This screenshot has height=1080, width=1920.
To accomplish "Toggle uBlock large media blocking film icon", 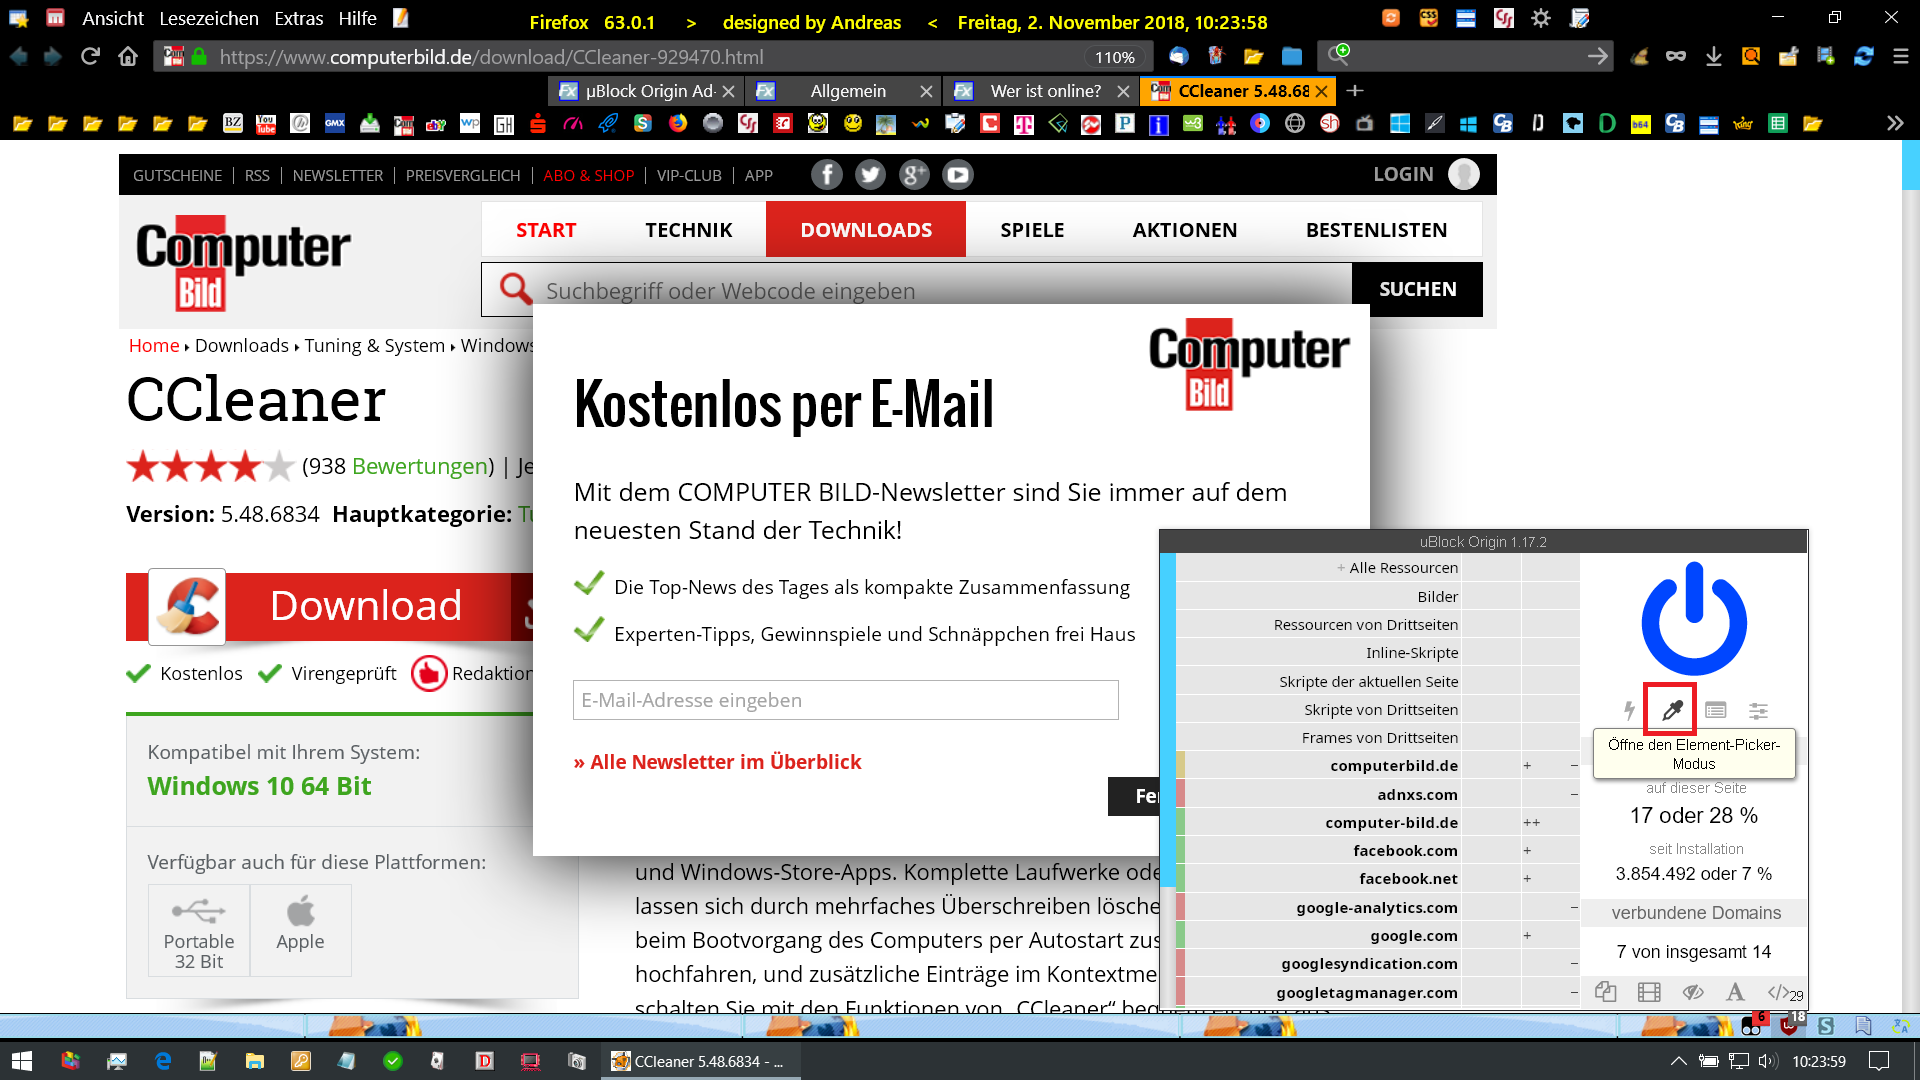I will [x=1649, y=992].
